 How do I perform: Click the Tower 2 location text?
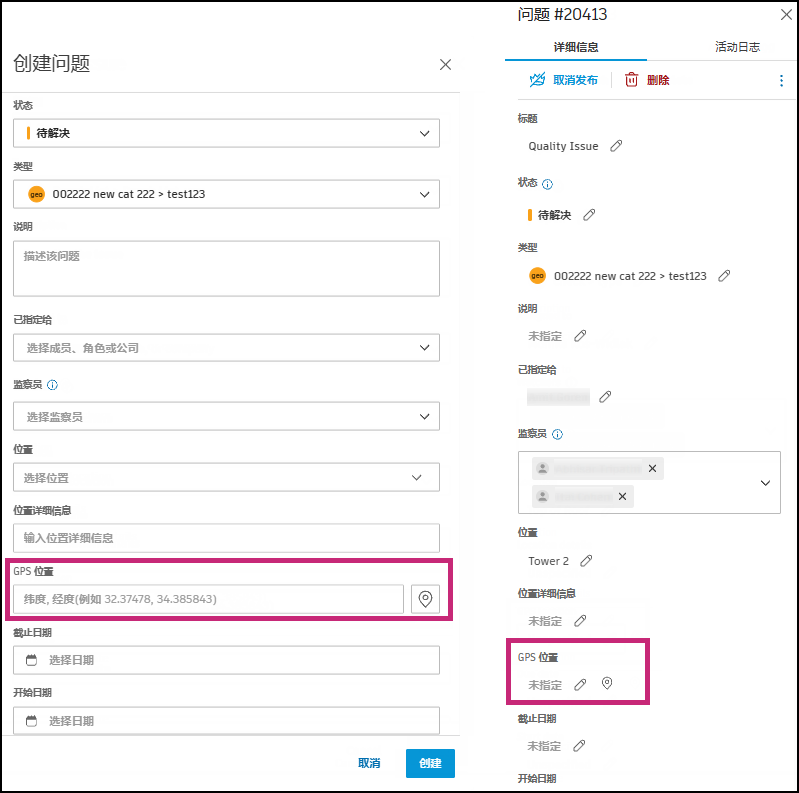[x=548, y=561]
